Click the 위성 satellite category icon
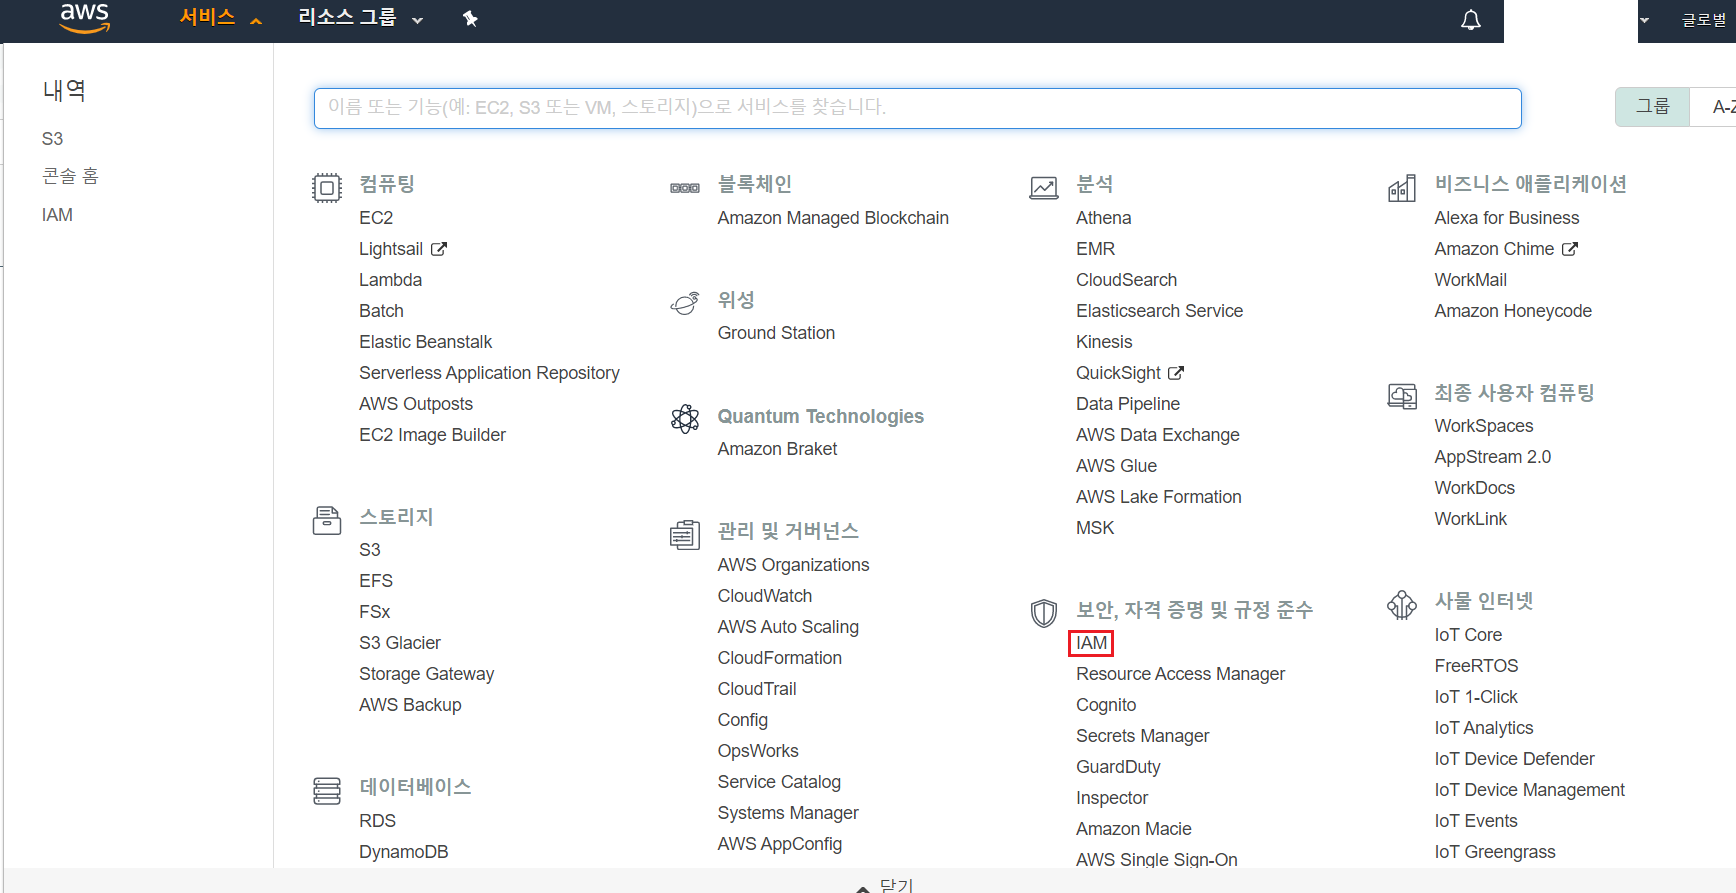Viewport: 1736px width, 893px height. tap(685, 303)
